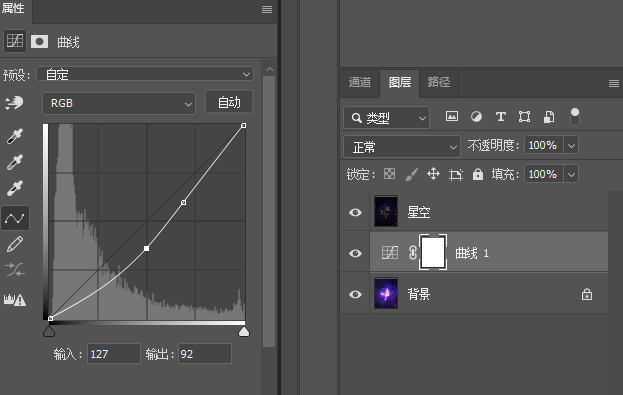Filter layers by adjustment layer icon
The height and width of the screenshot is (395, 623).
pos(476,116)
